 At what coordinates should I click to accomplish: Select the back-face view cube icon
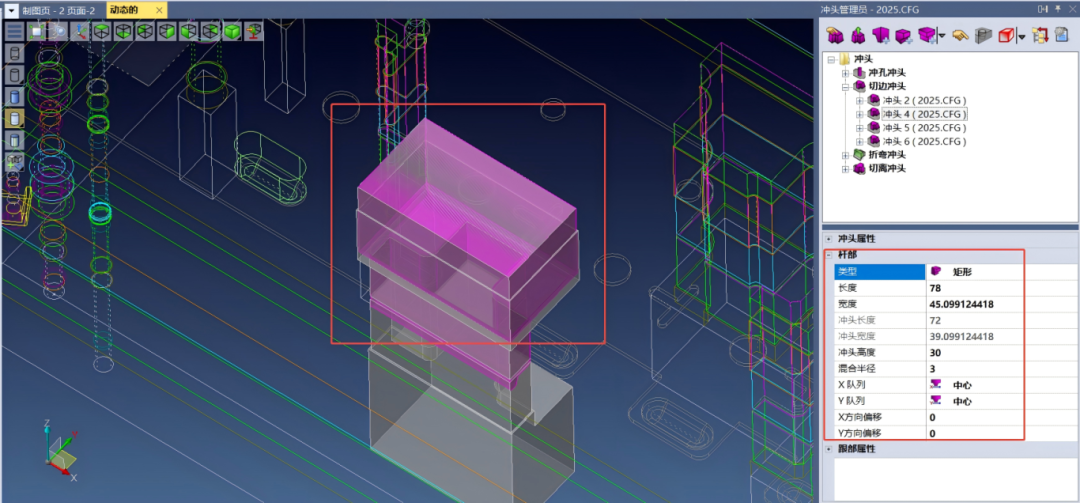(x=210, y=31)
